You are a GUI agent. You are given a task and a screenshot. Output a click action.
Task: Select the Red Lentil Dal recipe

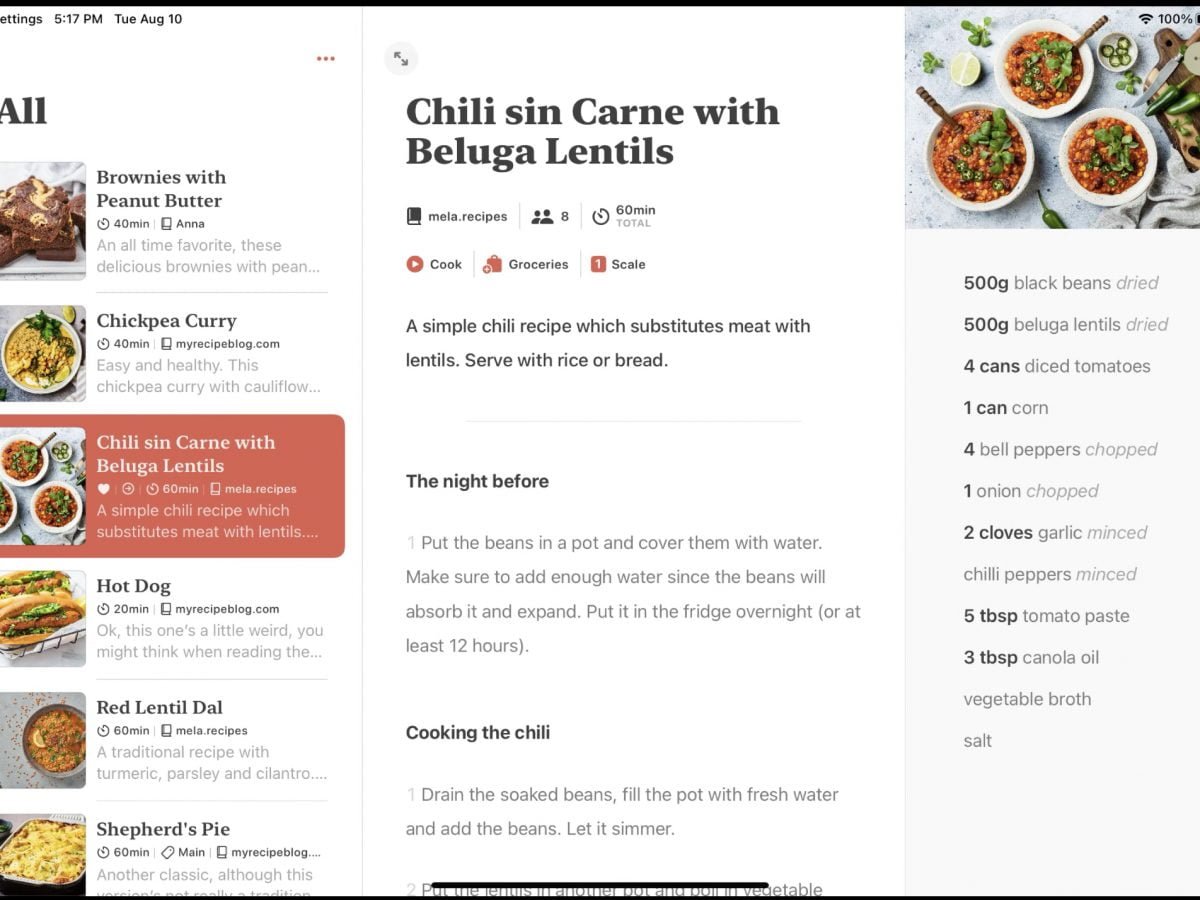[x=160, y=707]
